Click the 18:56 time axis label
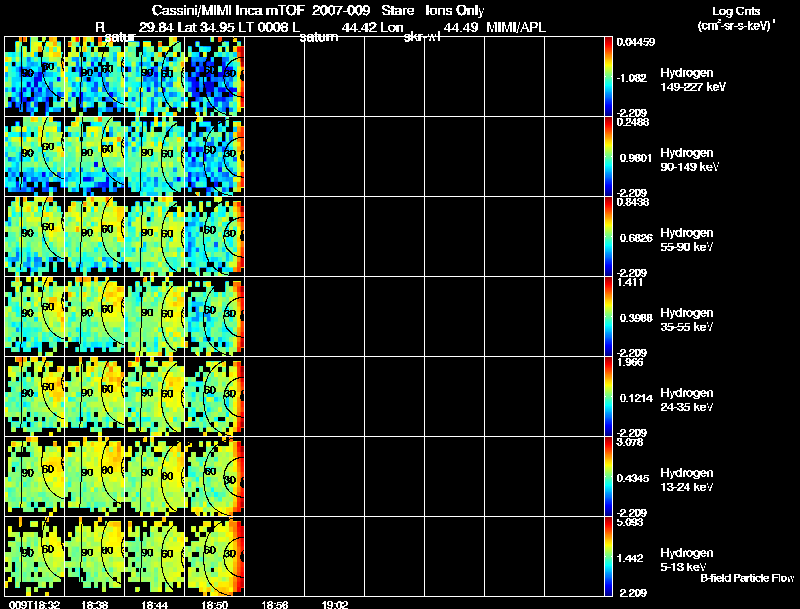800x609 pixels. point(274,603)
